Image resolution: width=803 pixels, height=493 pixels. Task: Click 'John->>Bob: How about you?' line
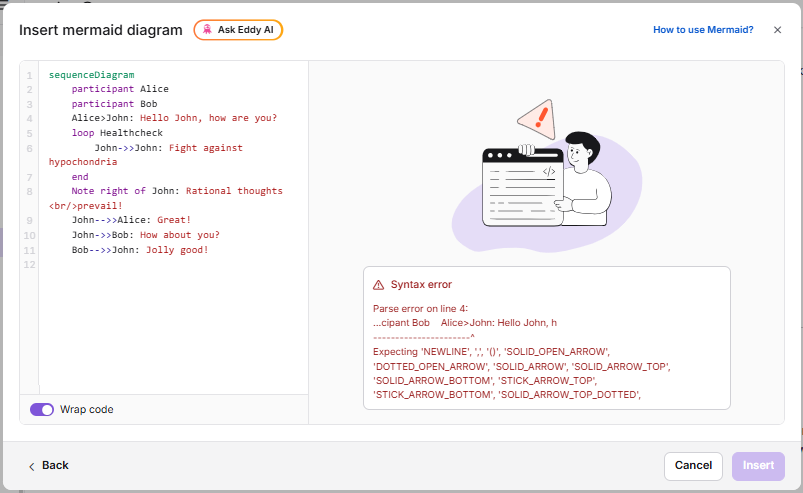point(145,235)
